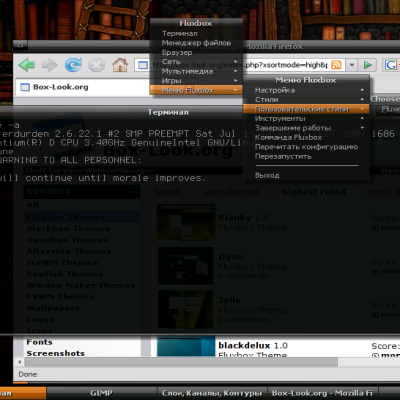Open the Sawfish Themes category
Screen dimensions: 400x400
coord(65,274)
